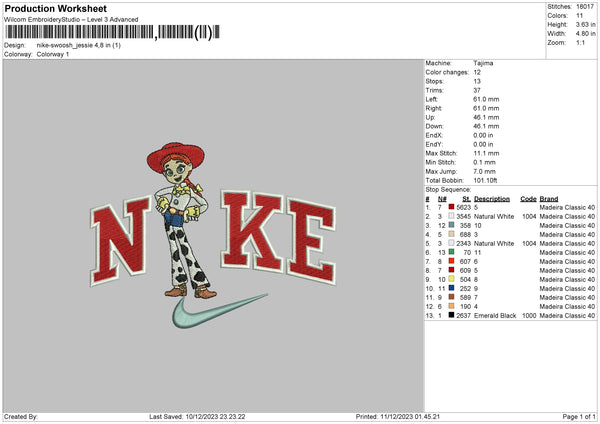Click the Zoom value 1:1
This screenshot has height=424, width=600.
pyautogui.click(x=580, y=42)
